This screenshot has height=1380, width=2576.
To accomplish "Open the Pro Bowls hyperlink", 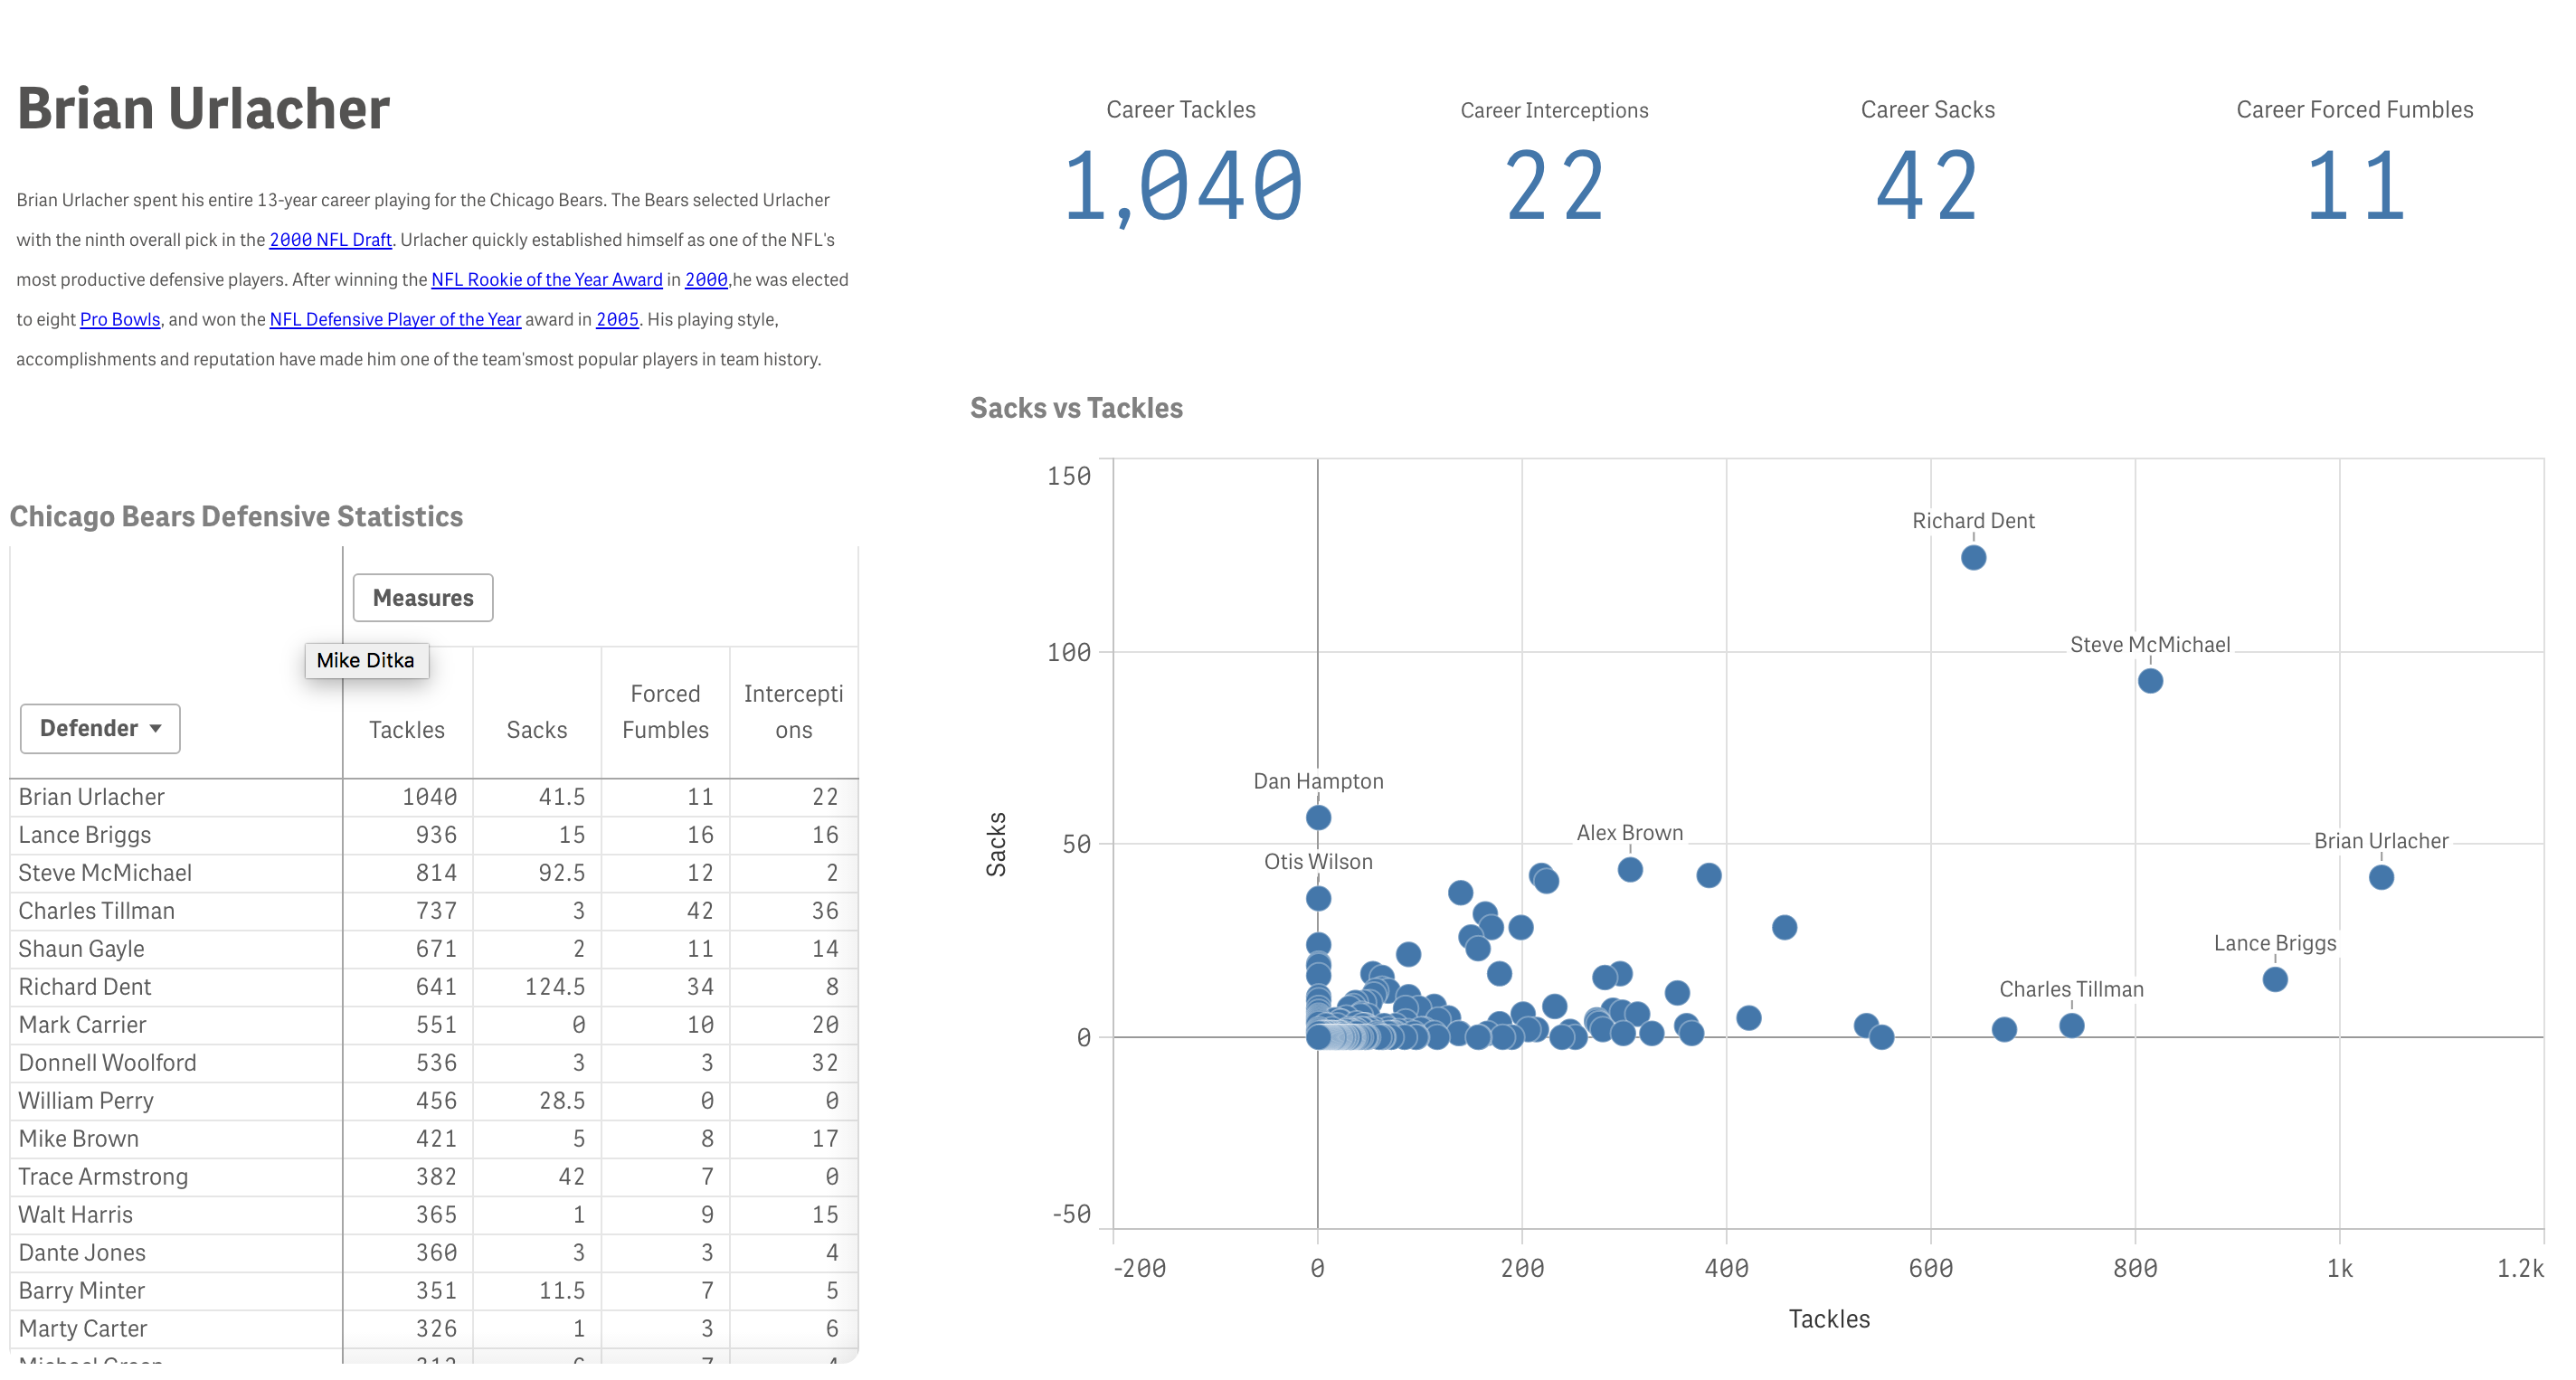I will [x=120, y=320].
